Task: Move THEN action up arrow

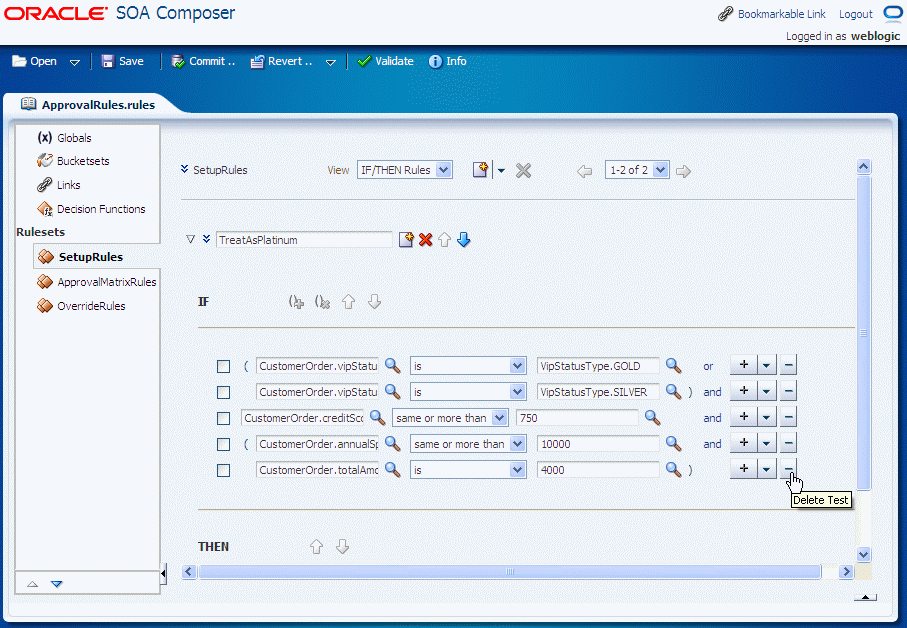Action: [x=316, y=546]
